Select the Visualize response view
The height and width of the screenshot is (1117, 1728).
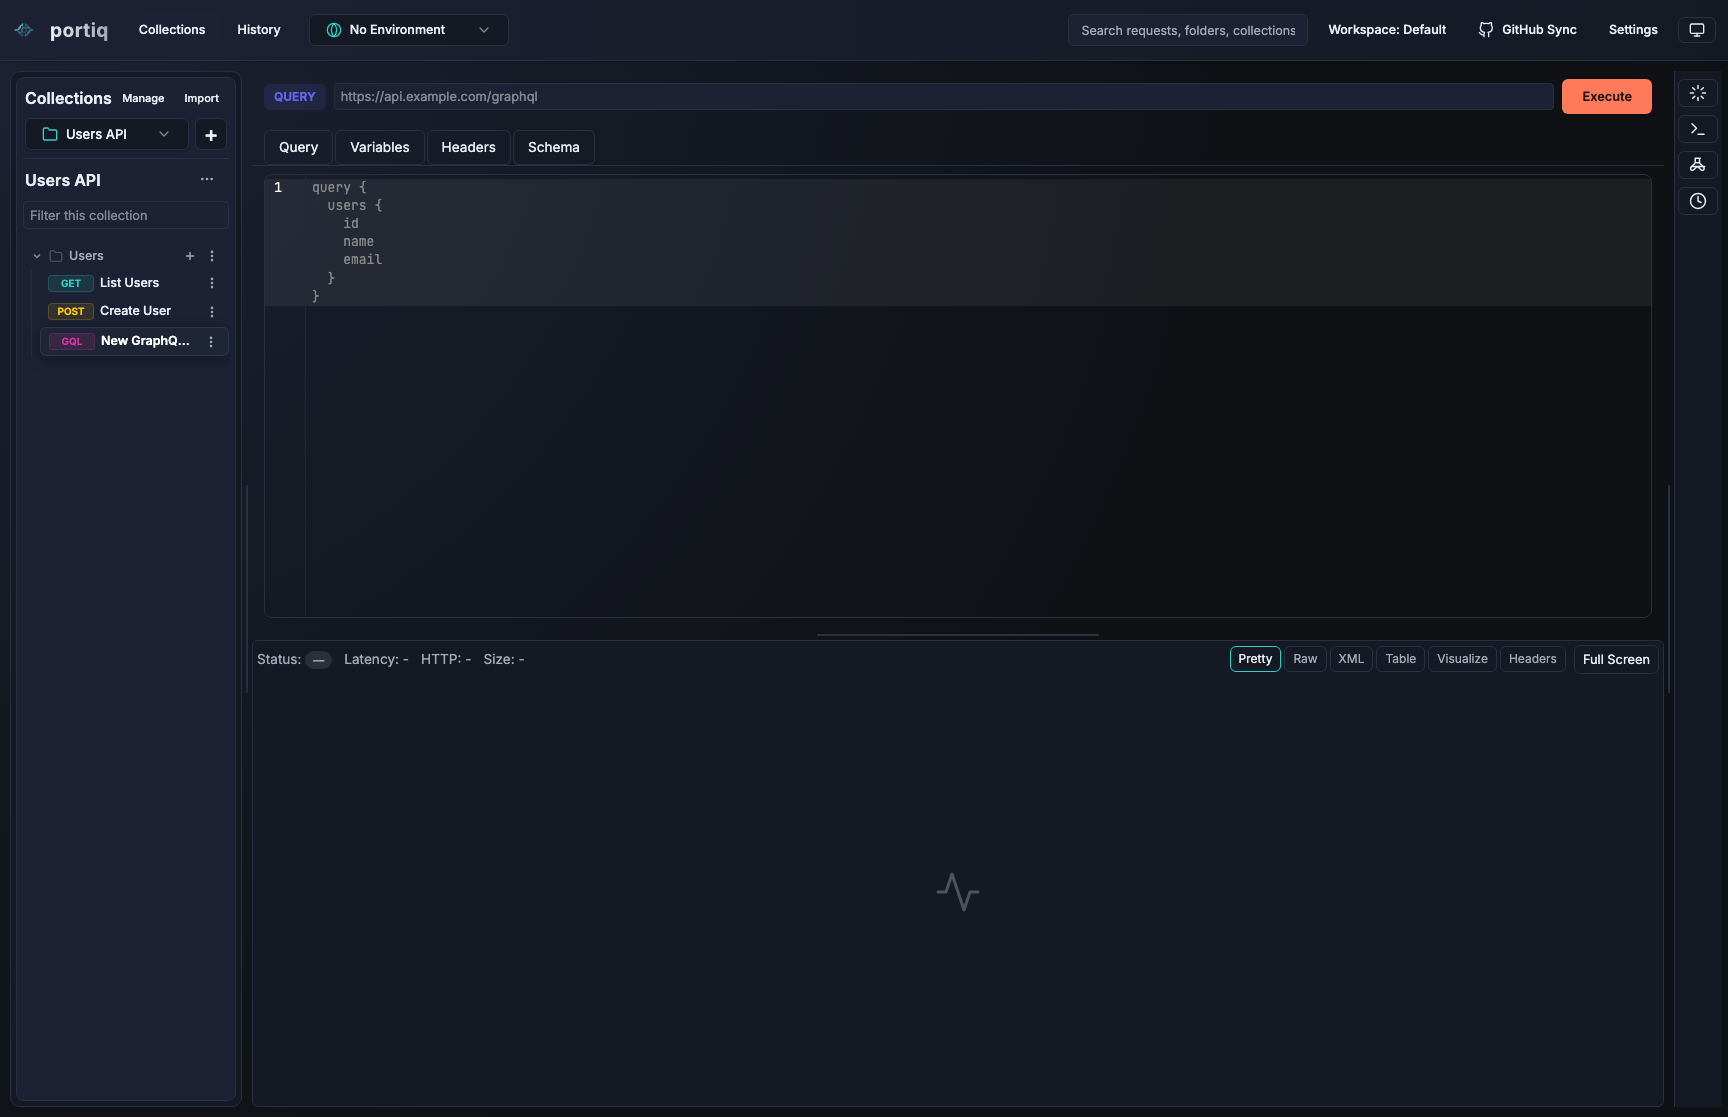[x=1463, y=659]
